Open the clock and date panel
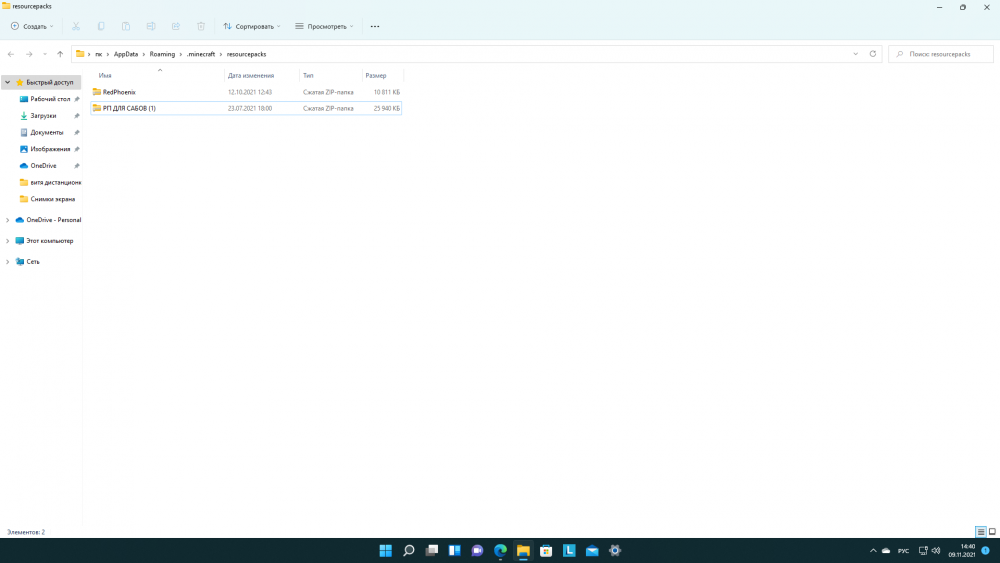The image size is (1000, 563). click(962, 550)
